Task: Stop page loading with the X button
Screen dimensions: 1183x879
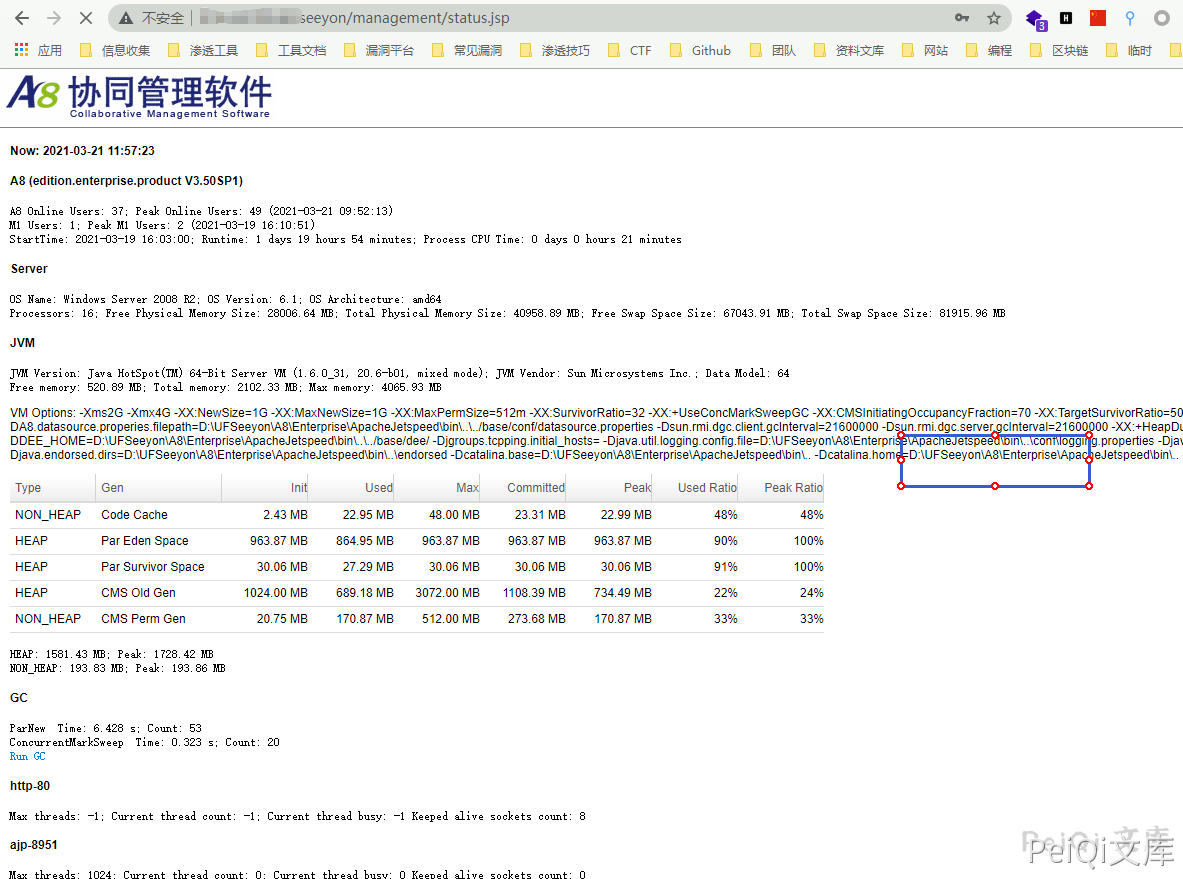Action: tap(85, 18)
